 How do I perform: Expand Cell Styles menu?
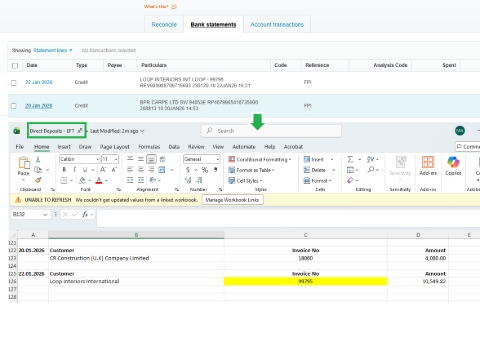(x=245, y=181)
